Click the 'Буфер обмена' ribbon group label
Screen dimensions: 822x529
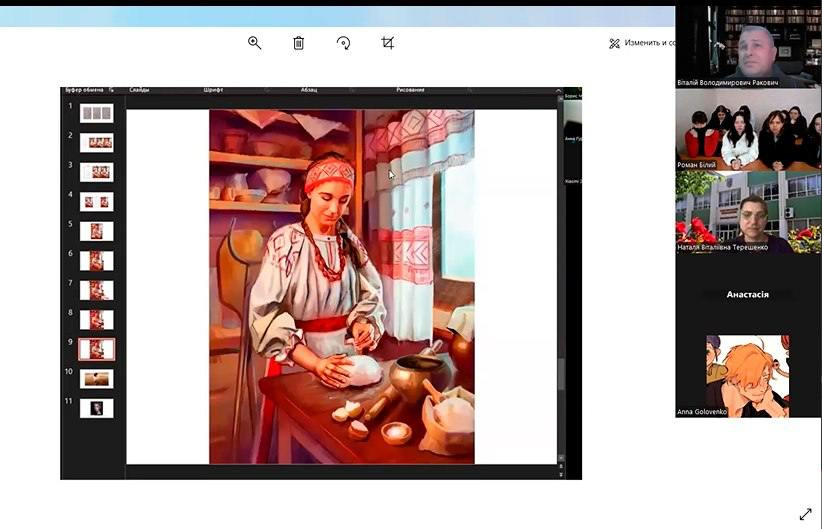(85, 90)
